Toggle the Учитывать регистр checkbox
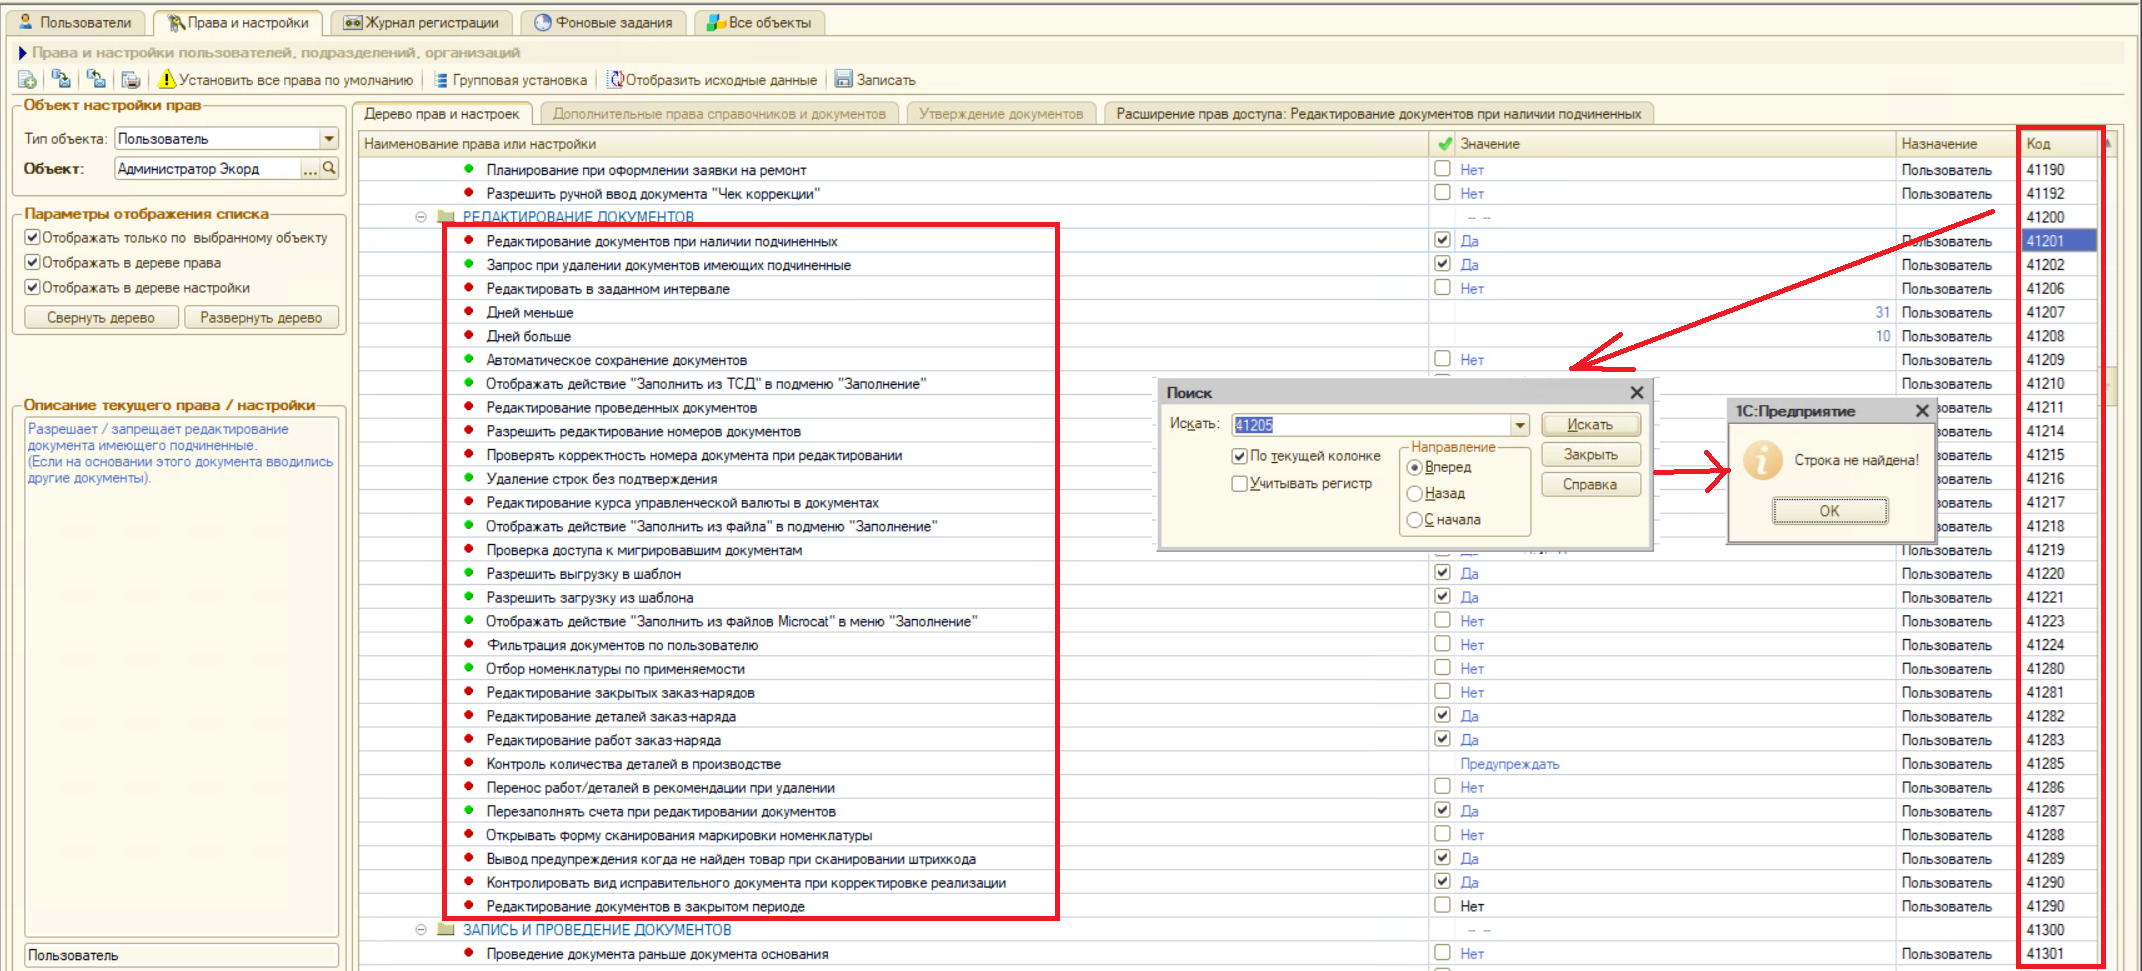The image size is (2142, 971). [x=1240, y=484]
